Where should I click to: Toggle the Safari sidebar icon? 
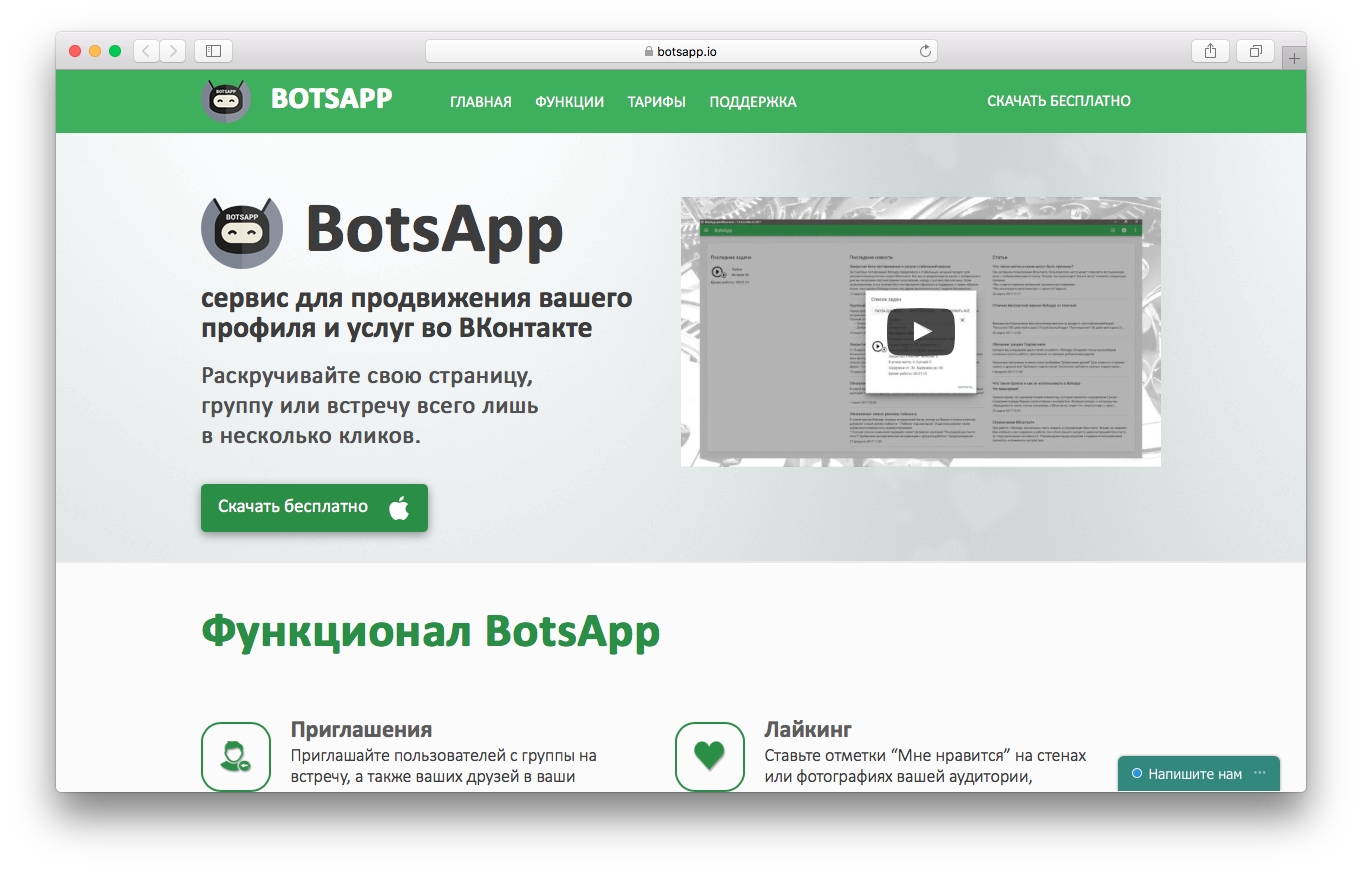click(213, 51)
